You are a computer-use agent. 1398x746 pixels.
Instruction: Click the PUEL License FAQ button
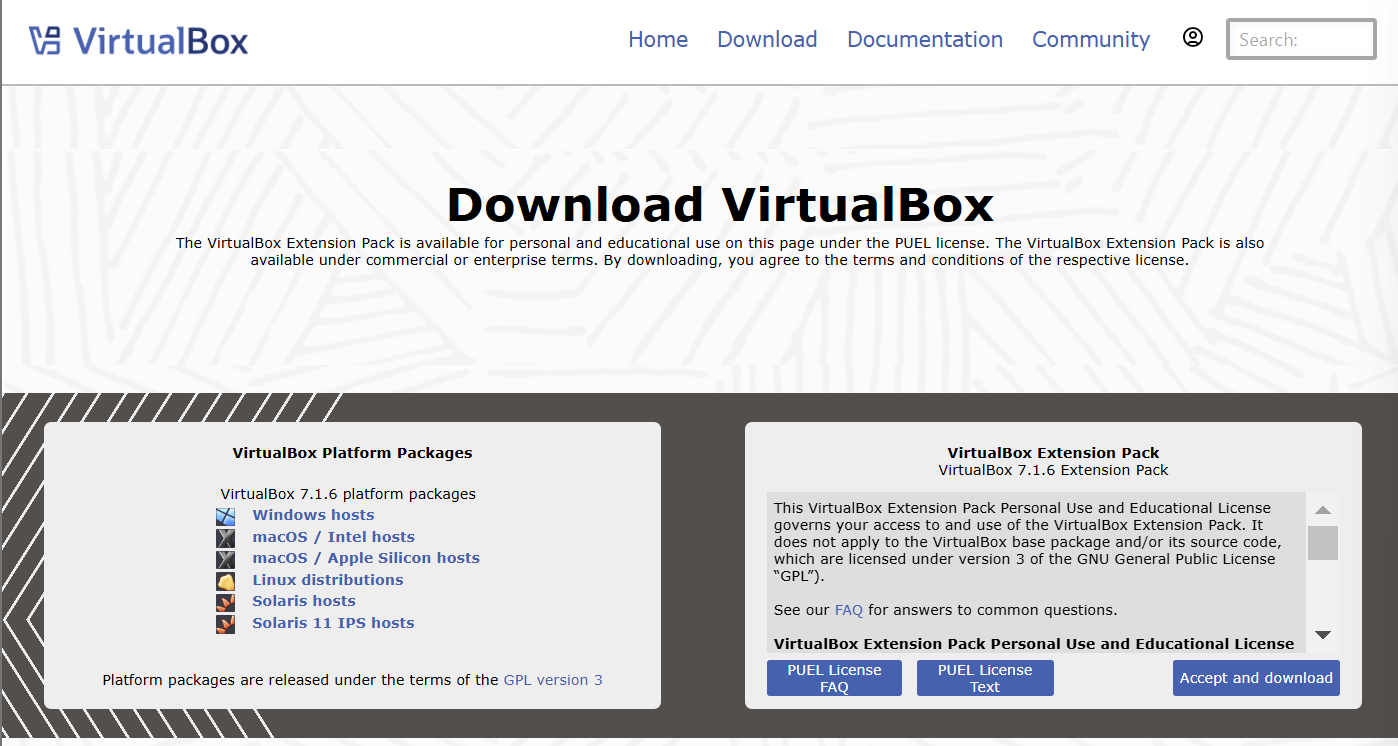click(x=834, y=678)
